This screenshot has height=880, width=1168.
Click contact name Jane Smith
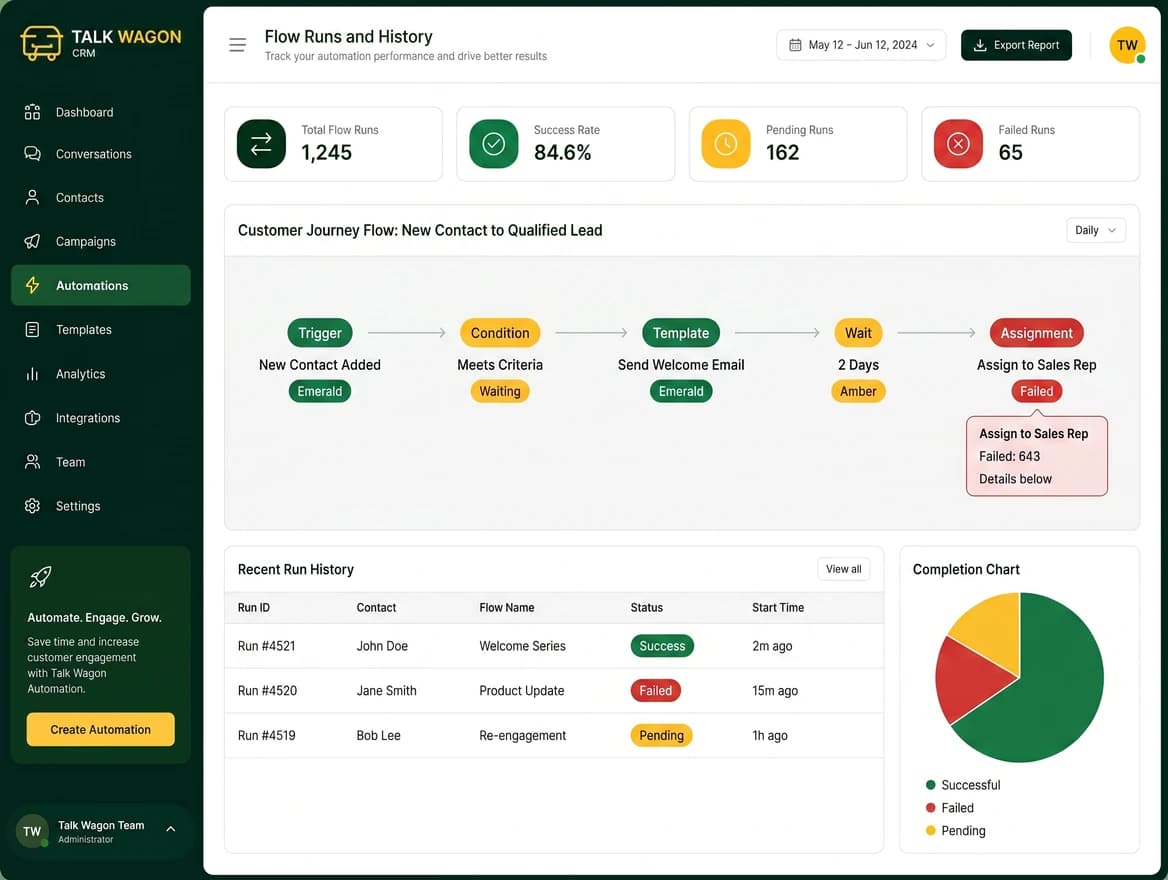tap(386, 691)
